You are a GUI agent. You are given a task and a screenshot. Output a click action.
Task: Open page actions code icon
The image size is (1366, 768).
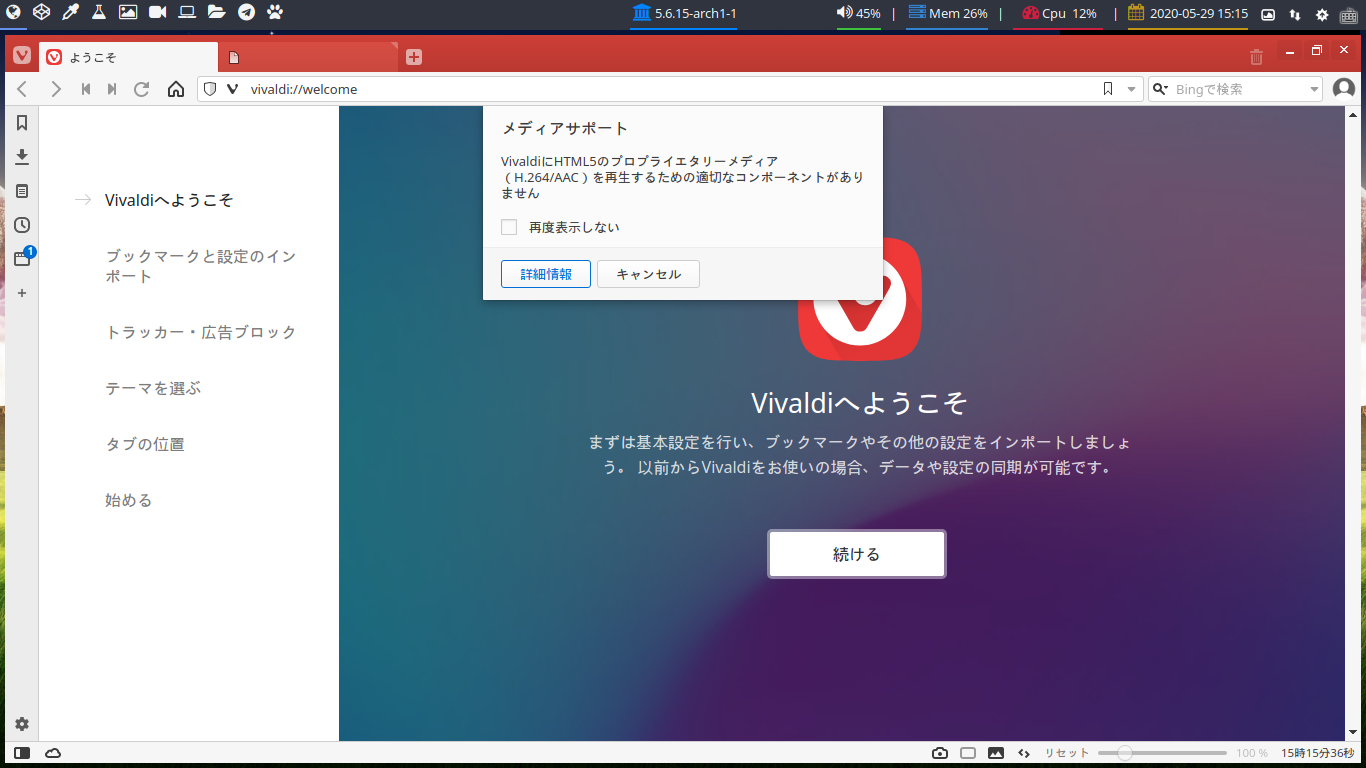coord(1024,753)
